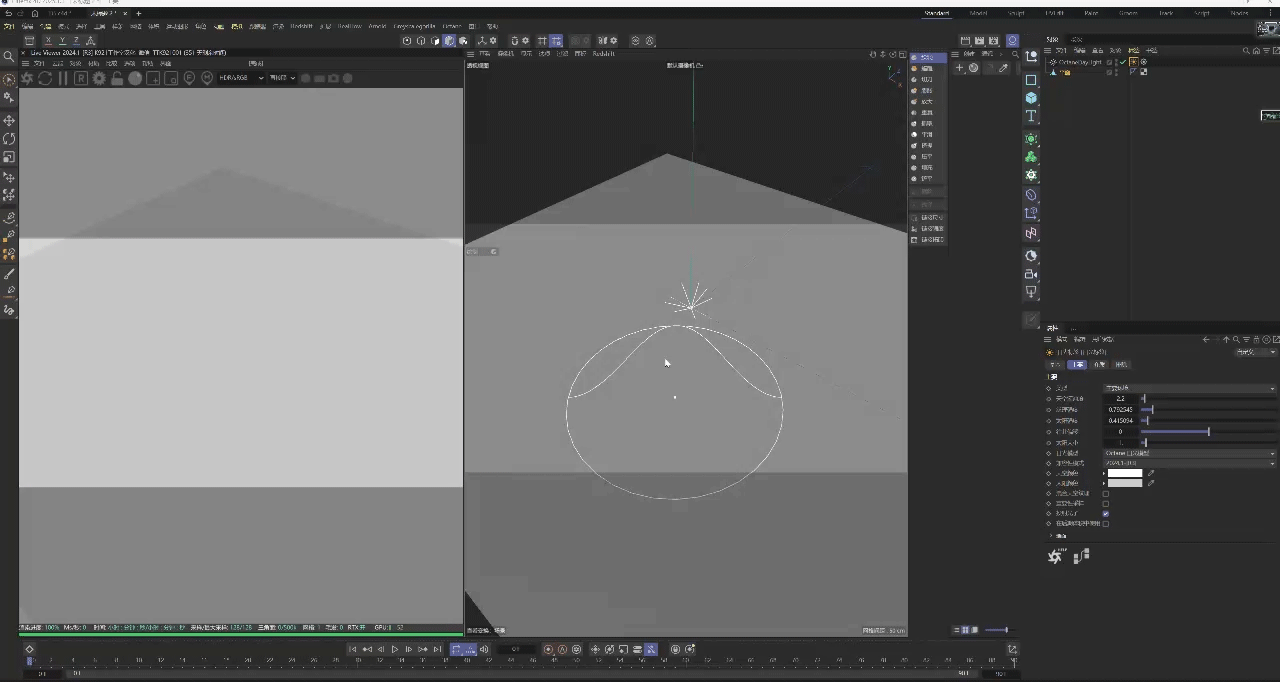
Task: Expand the sun color swatch arrow
Action: click(x=1104, y=483)
